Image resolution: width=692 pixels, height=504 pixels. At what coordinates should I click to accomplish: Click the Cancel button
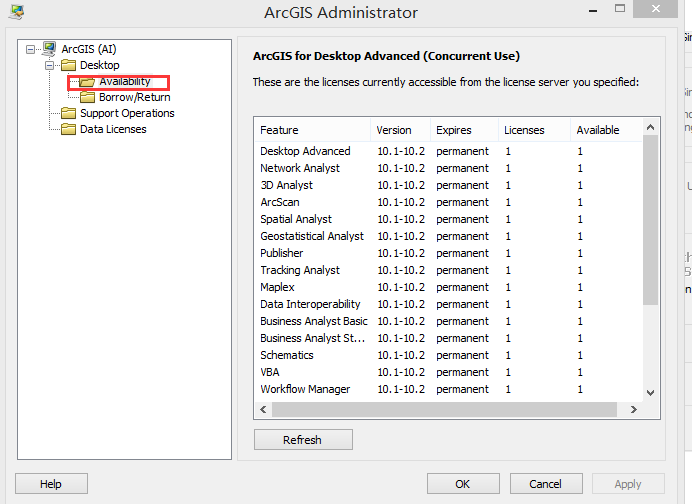pyautogui.click(x=546, y=484)
